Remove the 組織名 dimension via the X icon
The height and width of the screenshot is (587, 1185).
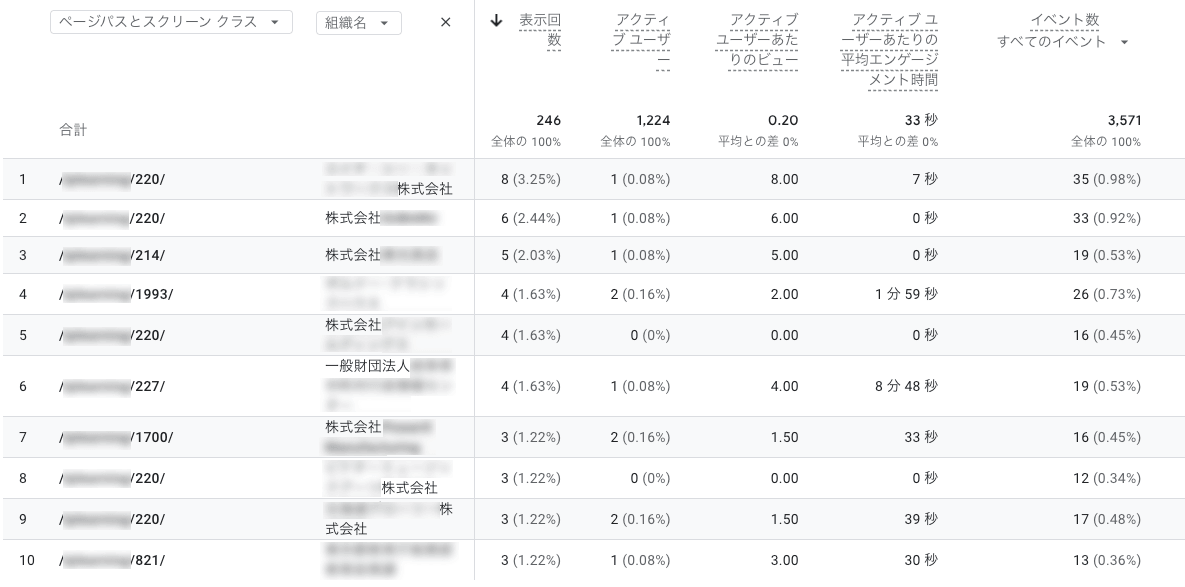click(x=445, y=21)
